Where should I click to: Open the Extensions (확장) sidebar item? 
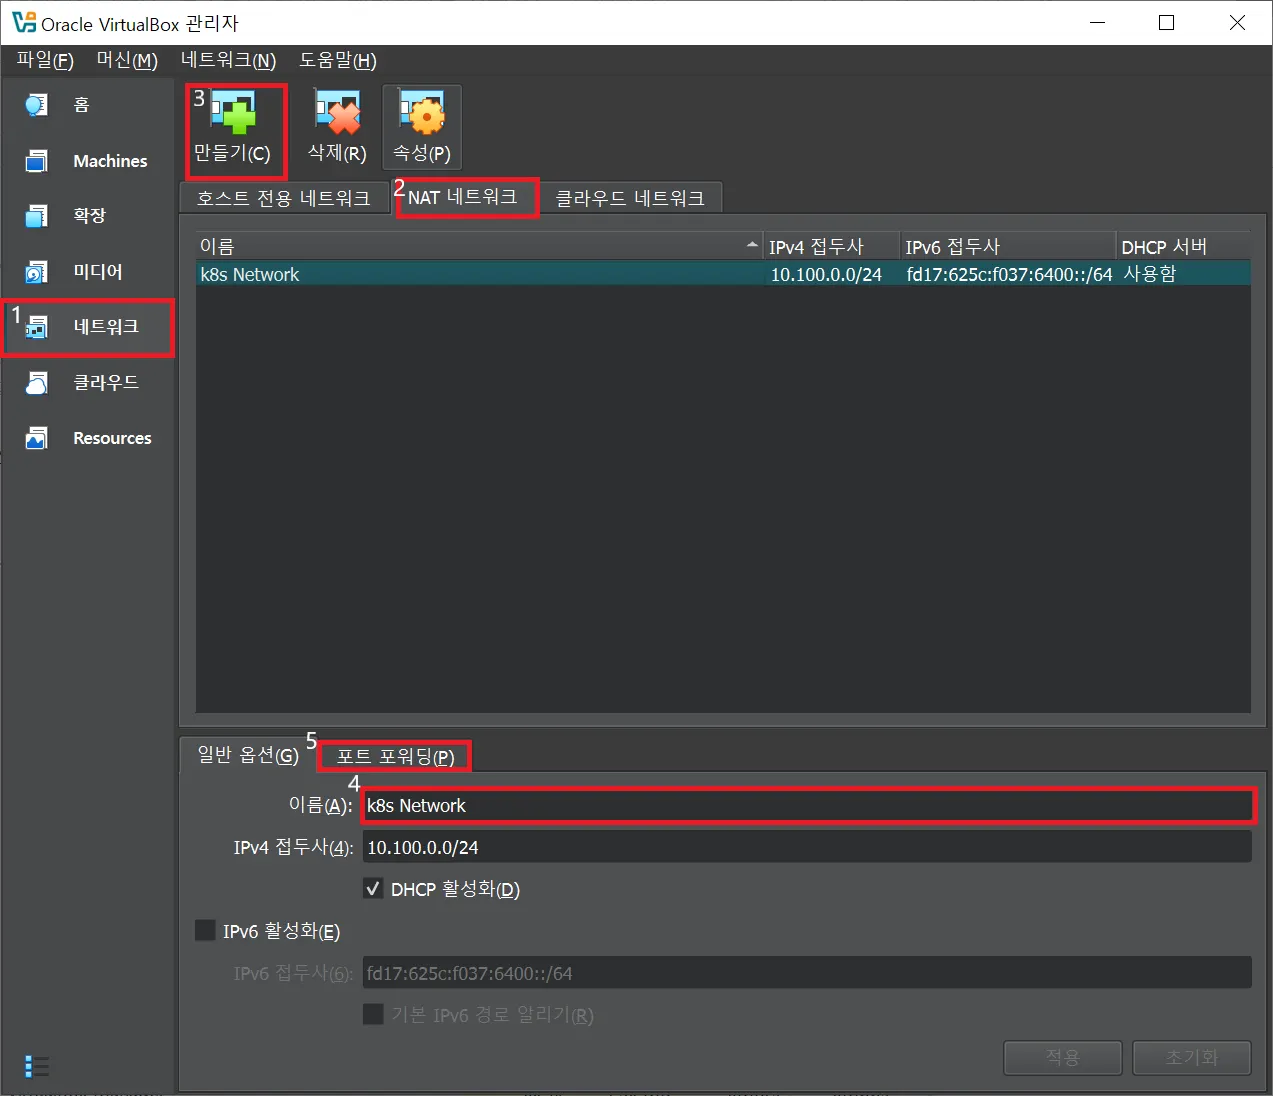[x=88, y=216]
